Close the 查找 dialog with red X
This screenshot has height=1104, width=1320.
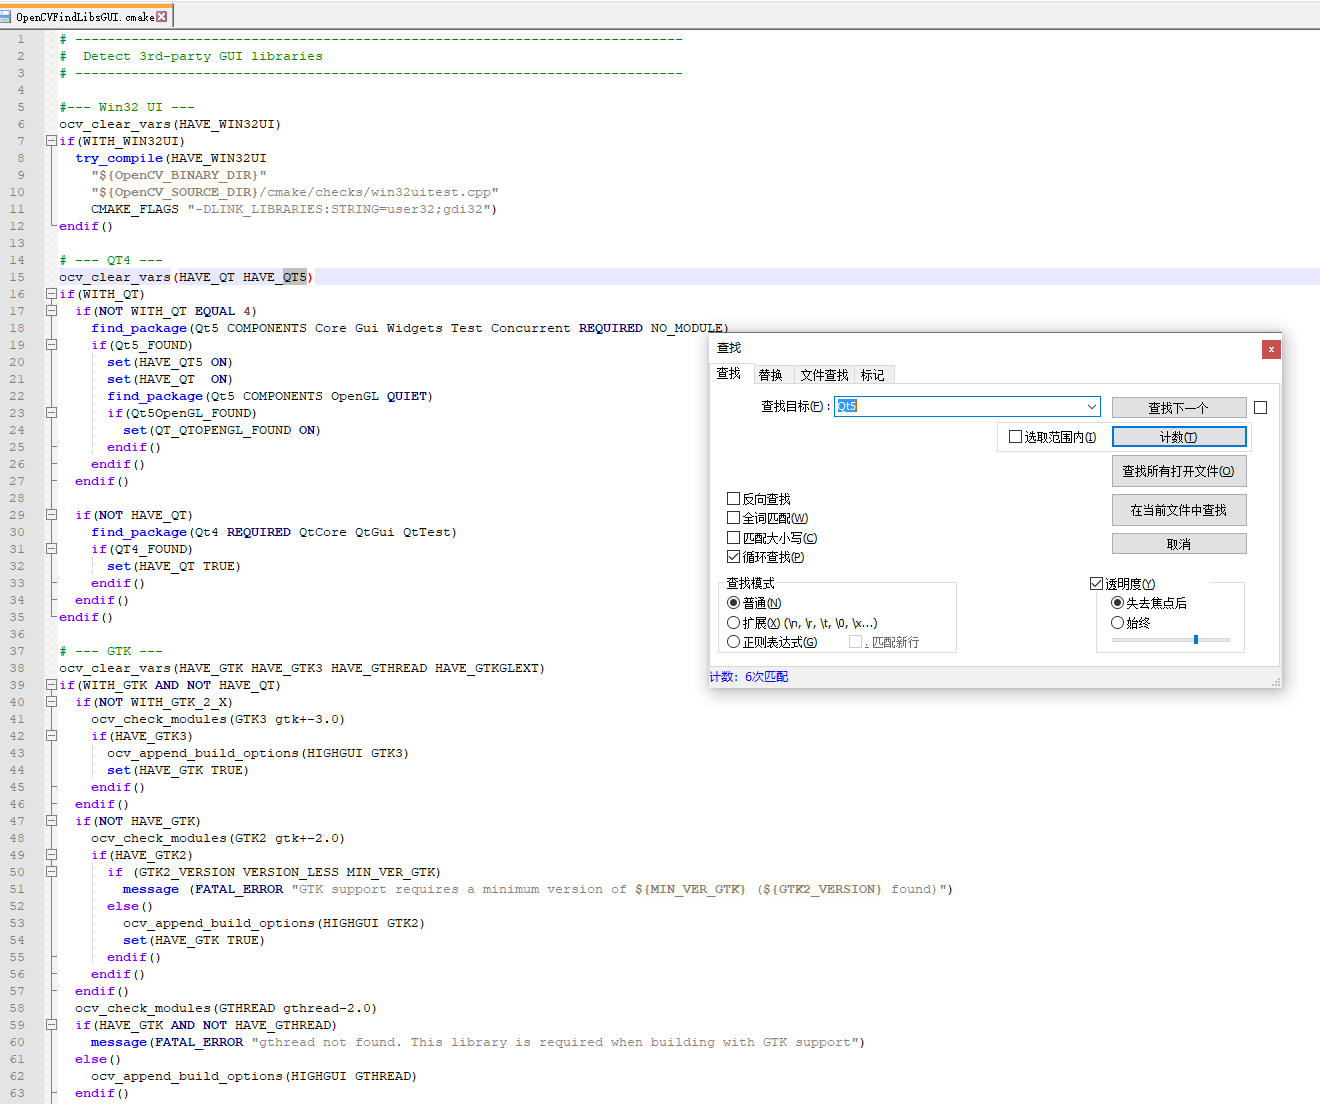coord(1270,349)
